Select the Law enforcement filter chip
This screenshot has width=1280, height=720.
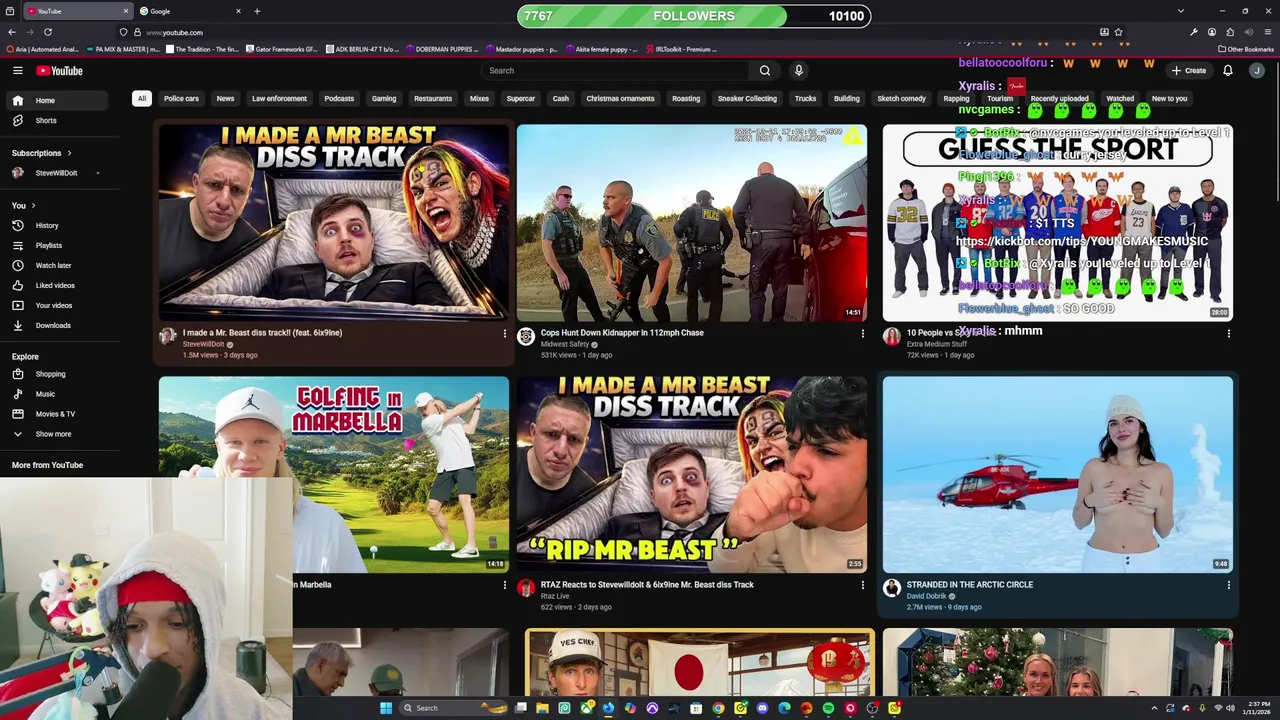point(279,99)
